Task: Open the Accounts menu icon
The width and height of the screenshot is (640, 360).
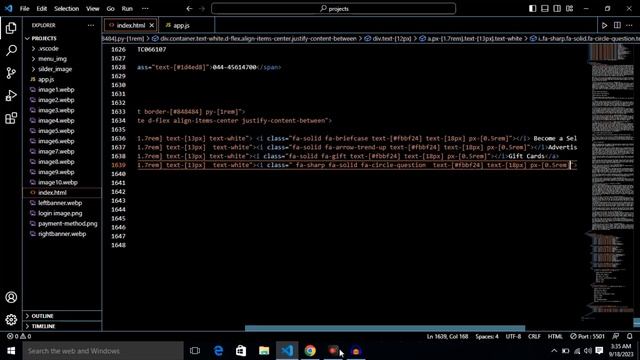Action: (x=11, y=297)
